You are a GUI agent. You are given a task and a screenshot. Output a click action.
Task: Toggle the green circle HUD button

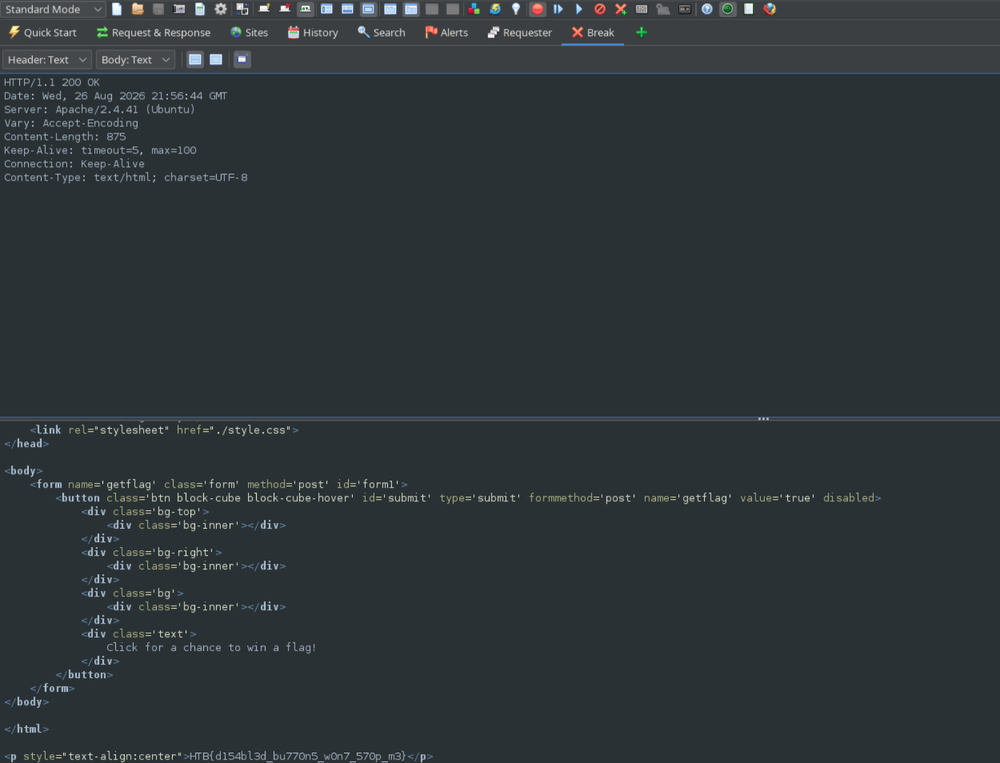coord(728,9)
